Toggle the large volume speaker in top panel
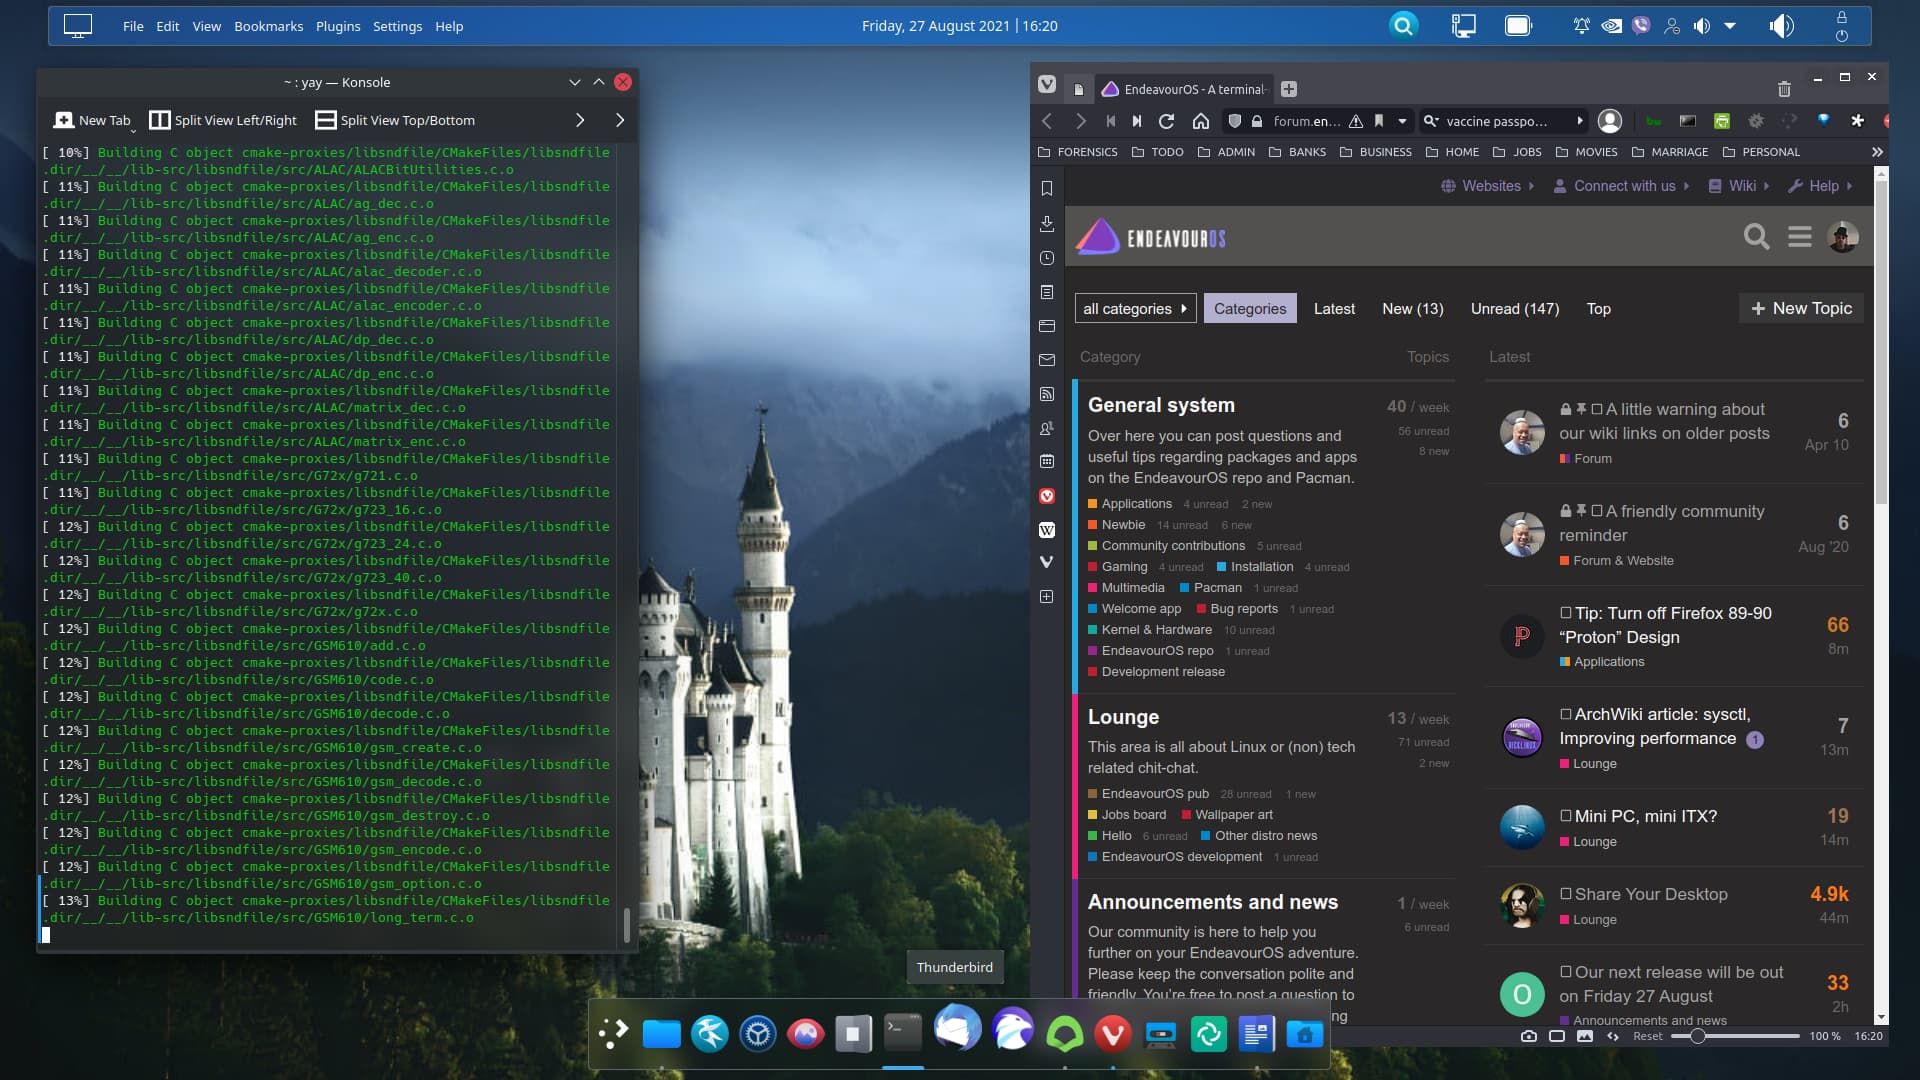Screen dimensions: 1920x1080 tap(1781, 26)
